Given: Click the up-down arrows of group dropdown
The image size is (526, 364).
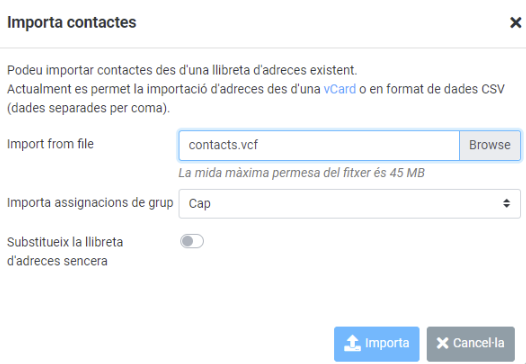Looking at the screenshot, I should click(507, 203).
